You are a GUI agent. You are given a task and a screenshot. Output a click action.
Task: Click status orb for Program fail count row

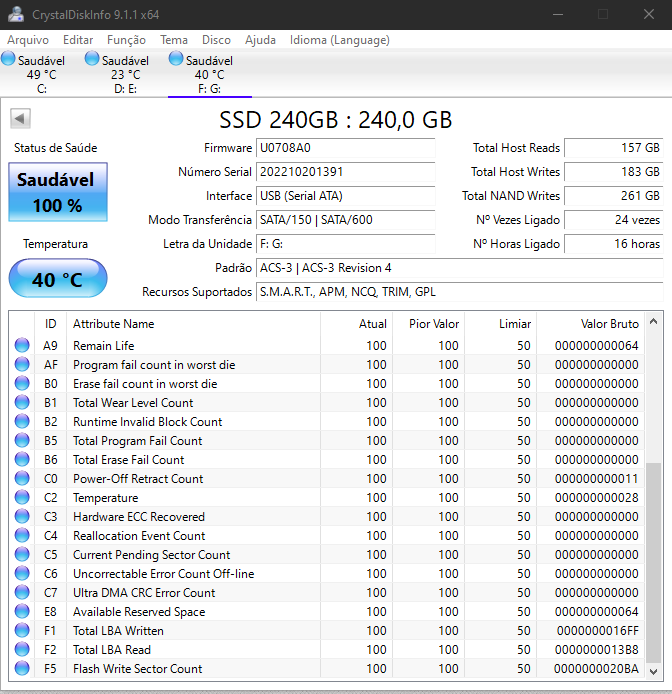coord(22,364)
